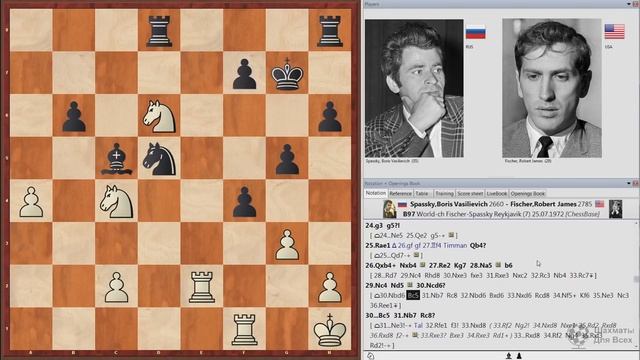
Task: Switch to the Notation tab
Action: tap(376, 193)
